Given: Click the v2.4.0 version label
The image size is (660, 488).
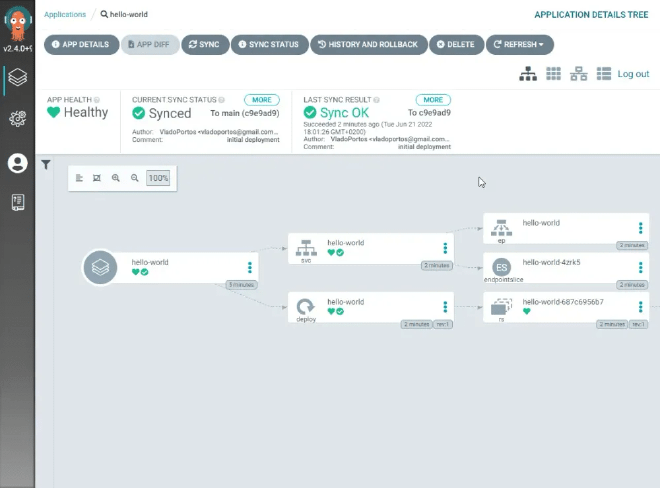Looking at the screenshot, I should 18,48.
